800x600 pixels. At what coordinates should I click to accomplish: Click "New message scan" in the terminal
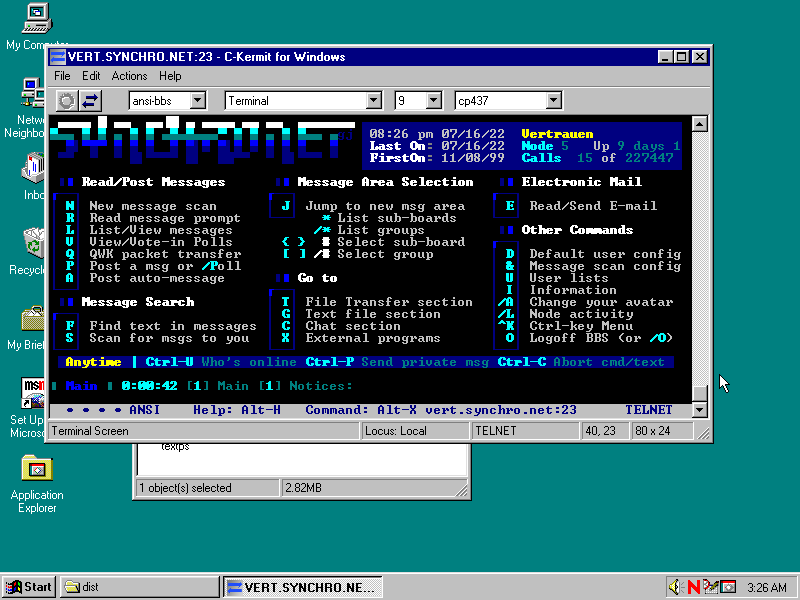point(153,206)
